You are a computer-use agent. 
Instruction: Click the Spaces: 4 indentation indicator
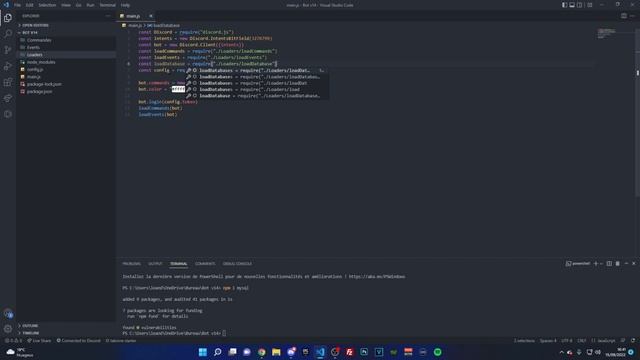(548, 340)
